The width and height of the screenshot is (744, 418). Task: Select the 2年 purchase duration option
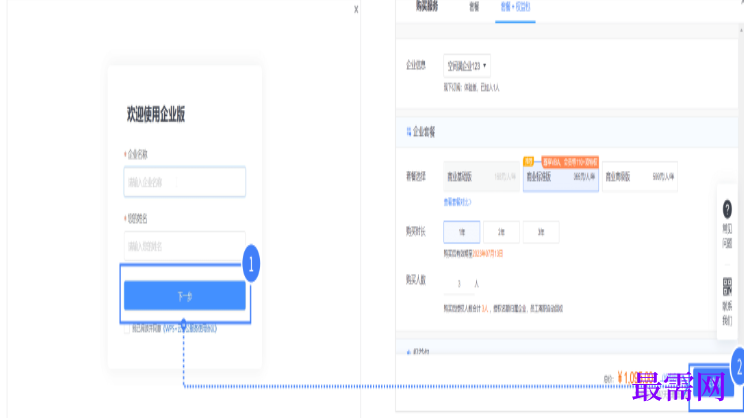[501, 231]
